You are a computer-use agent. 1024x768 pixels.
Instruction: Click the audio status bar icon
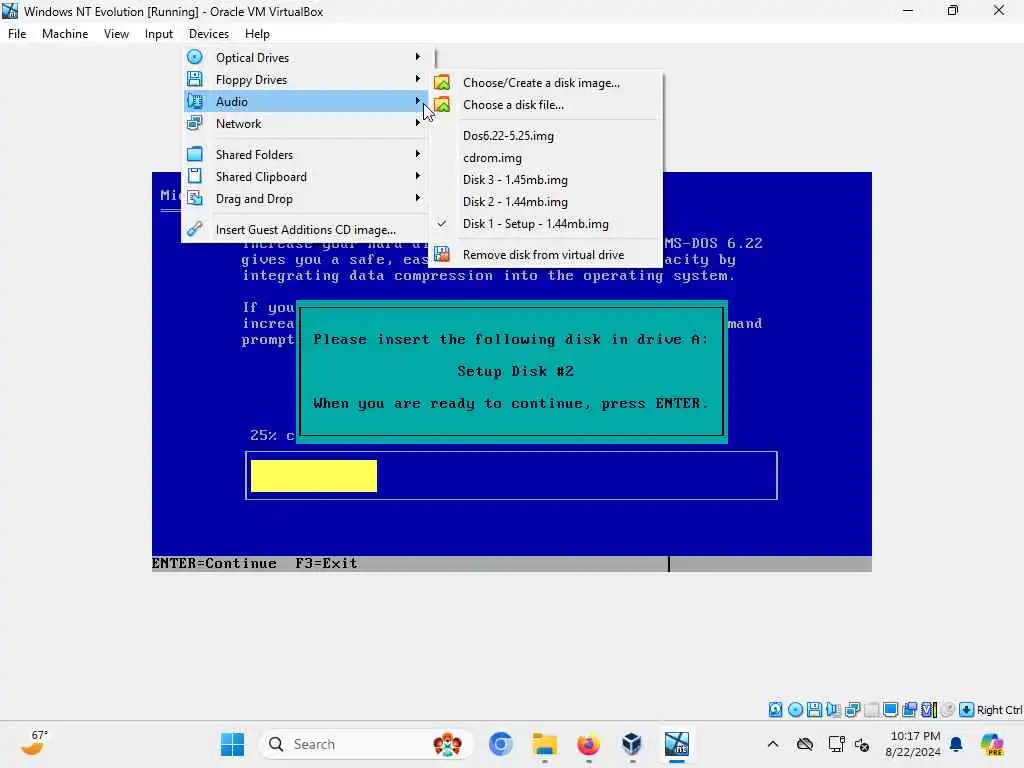click(x=833, y=710)
